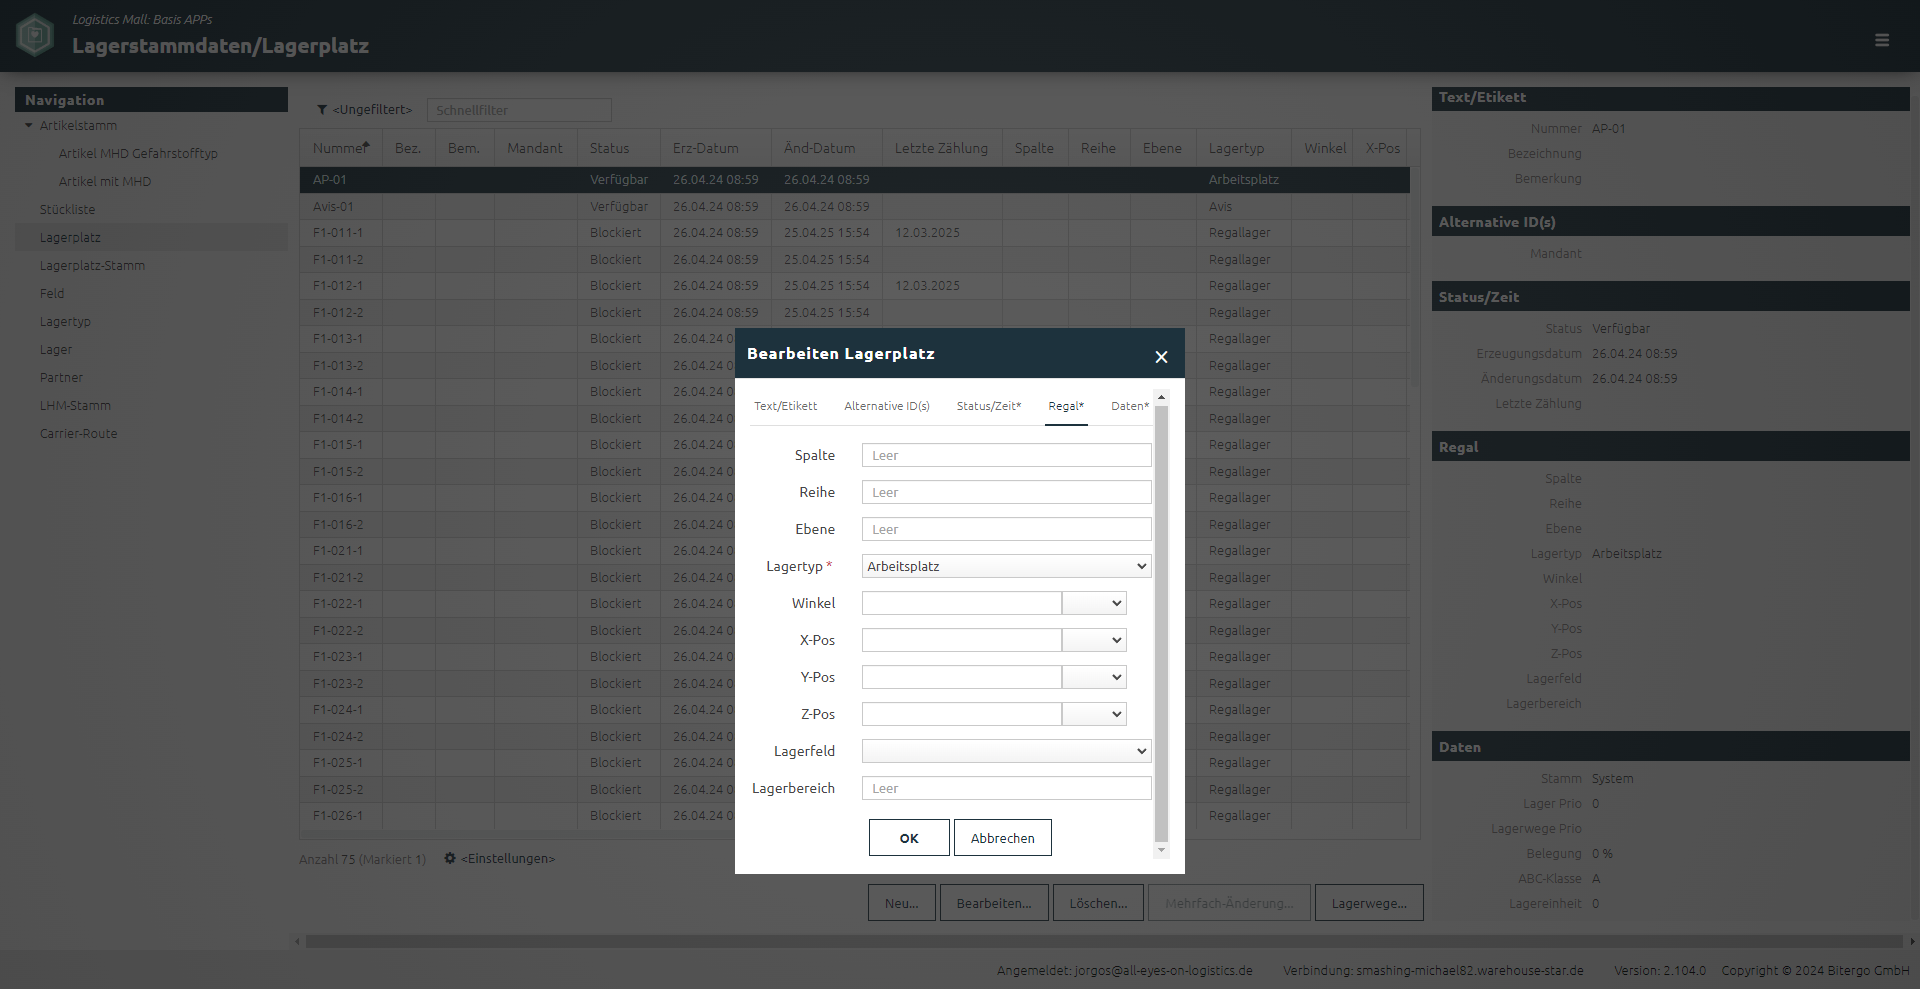
Task: Open the Y-Pos unit dropdown
Action: point(1094,677)
